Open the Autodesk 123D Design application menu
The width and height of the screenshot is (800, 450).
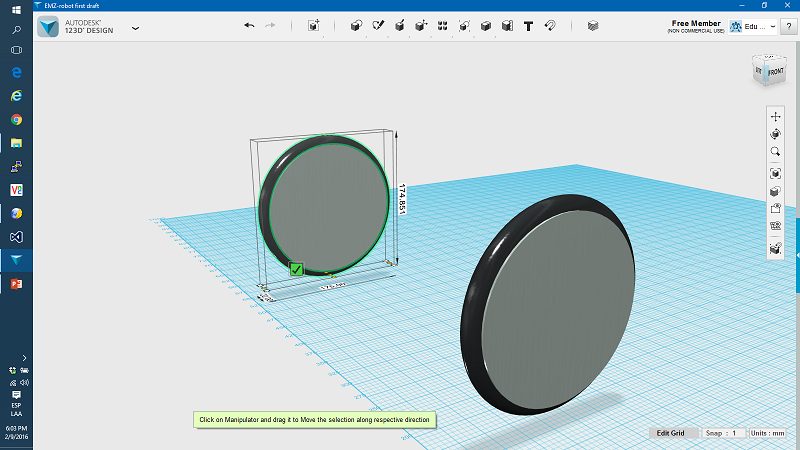pos(135,28)
